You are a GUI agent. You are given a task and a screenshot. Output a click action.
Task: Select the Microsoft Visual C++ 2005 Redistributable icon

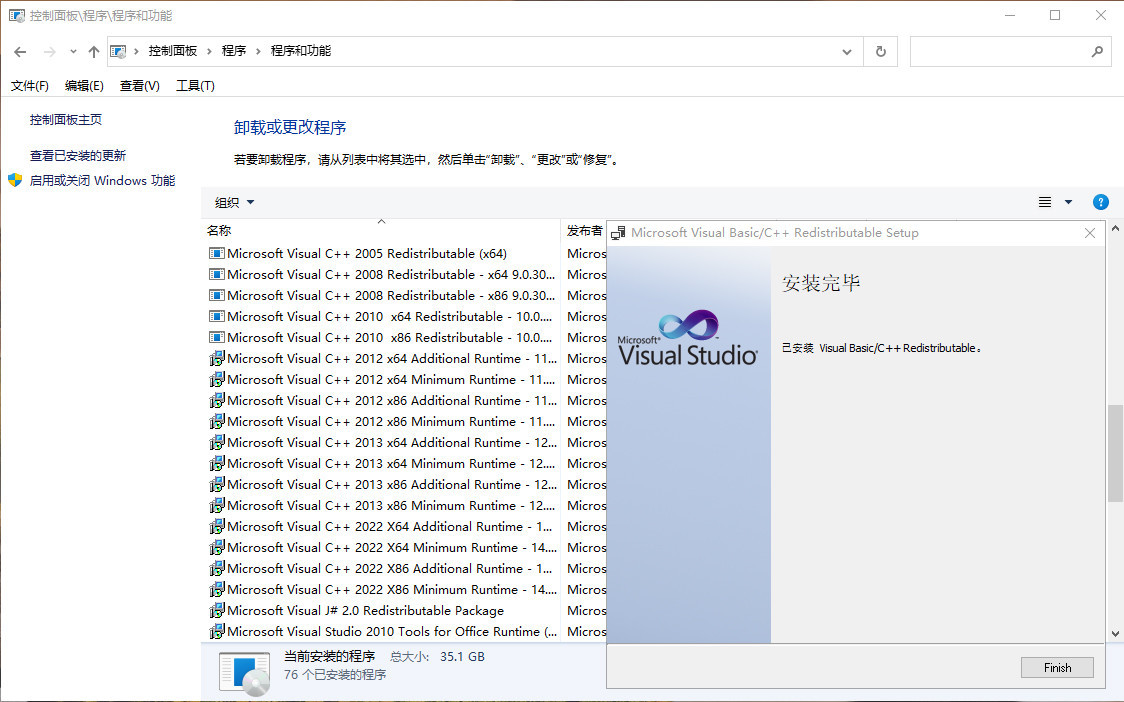[216, 253]
